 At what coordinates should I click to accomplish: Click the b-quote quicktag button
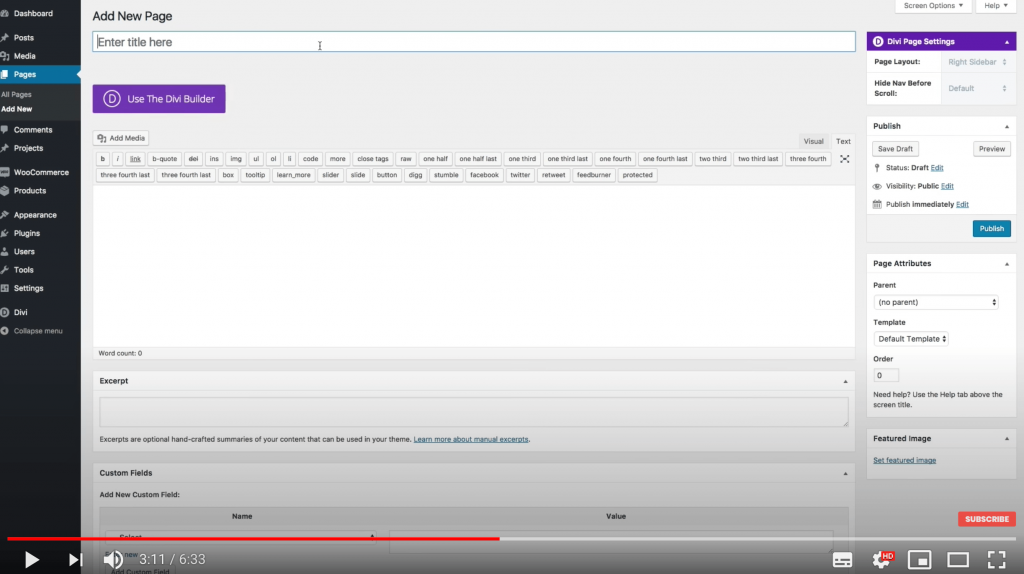coord(165,159)
